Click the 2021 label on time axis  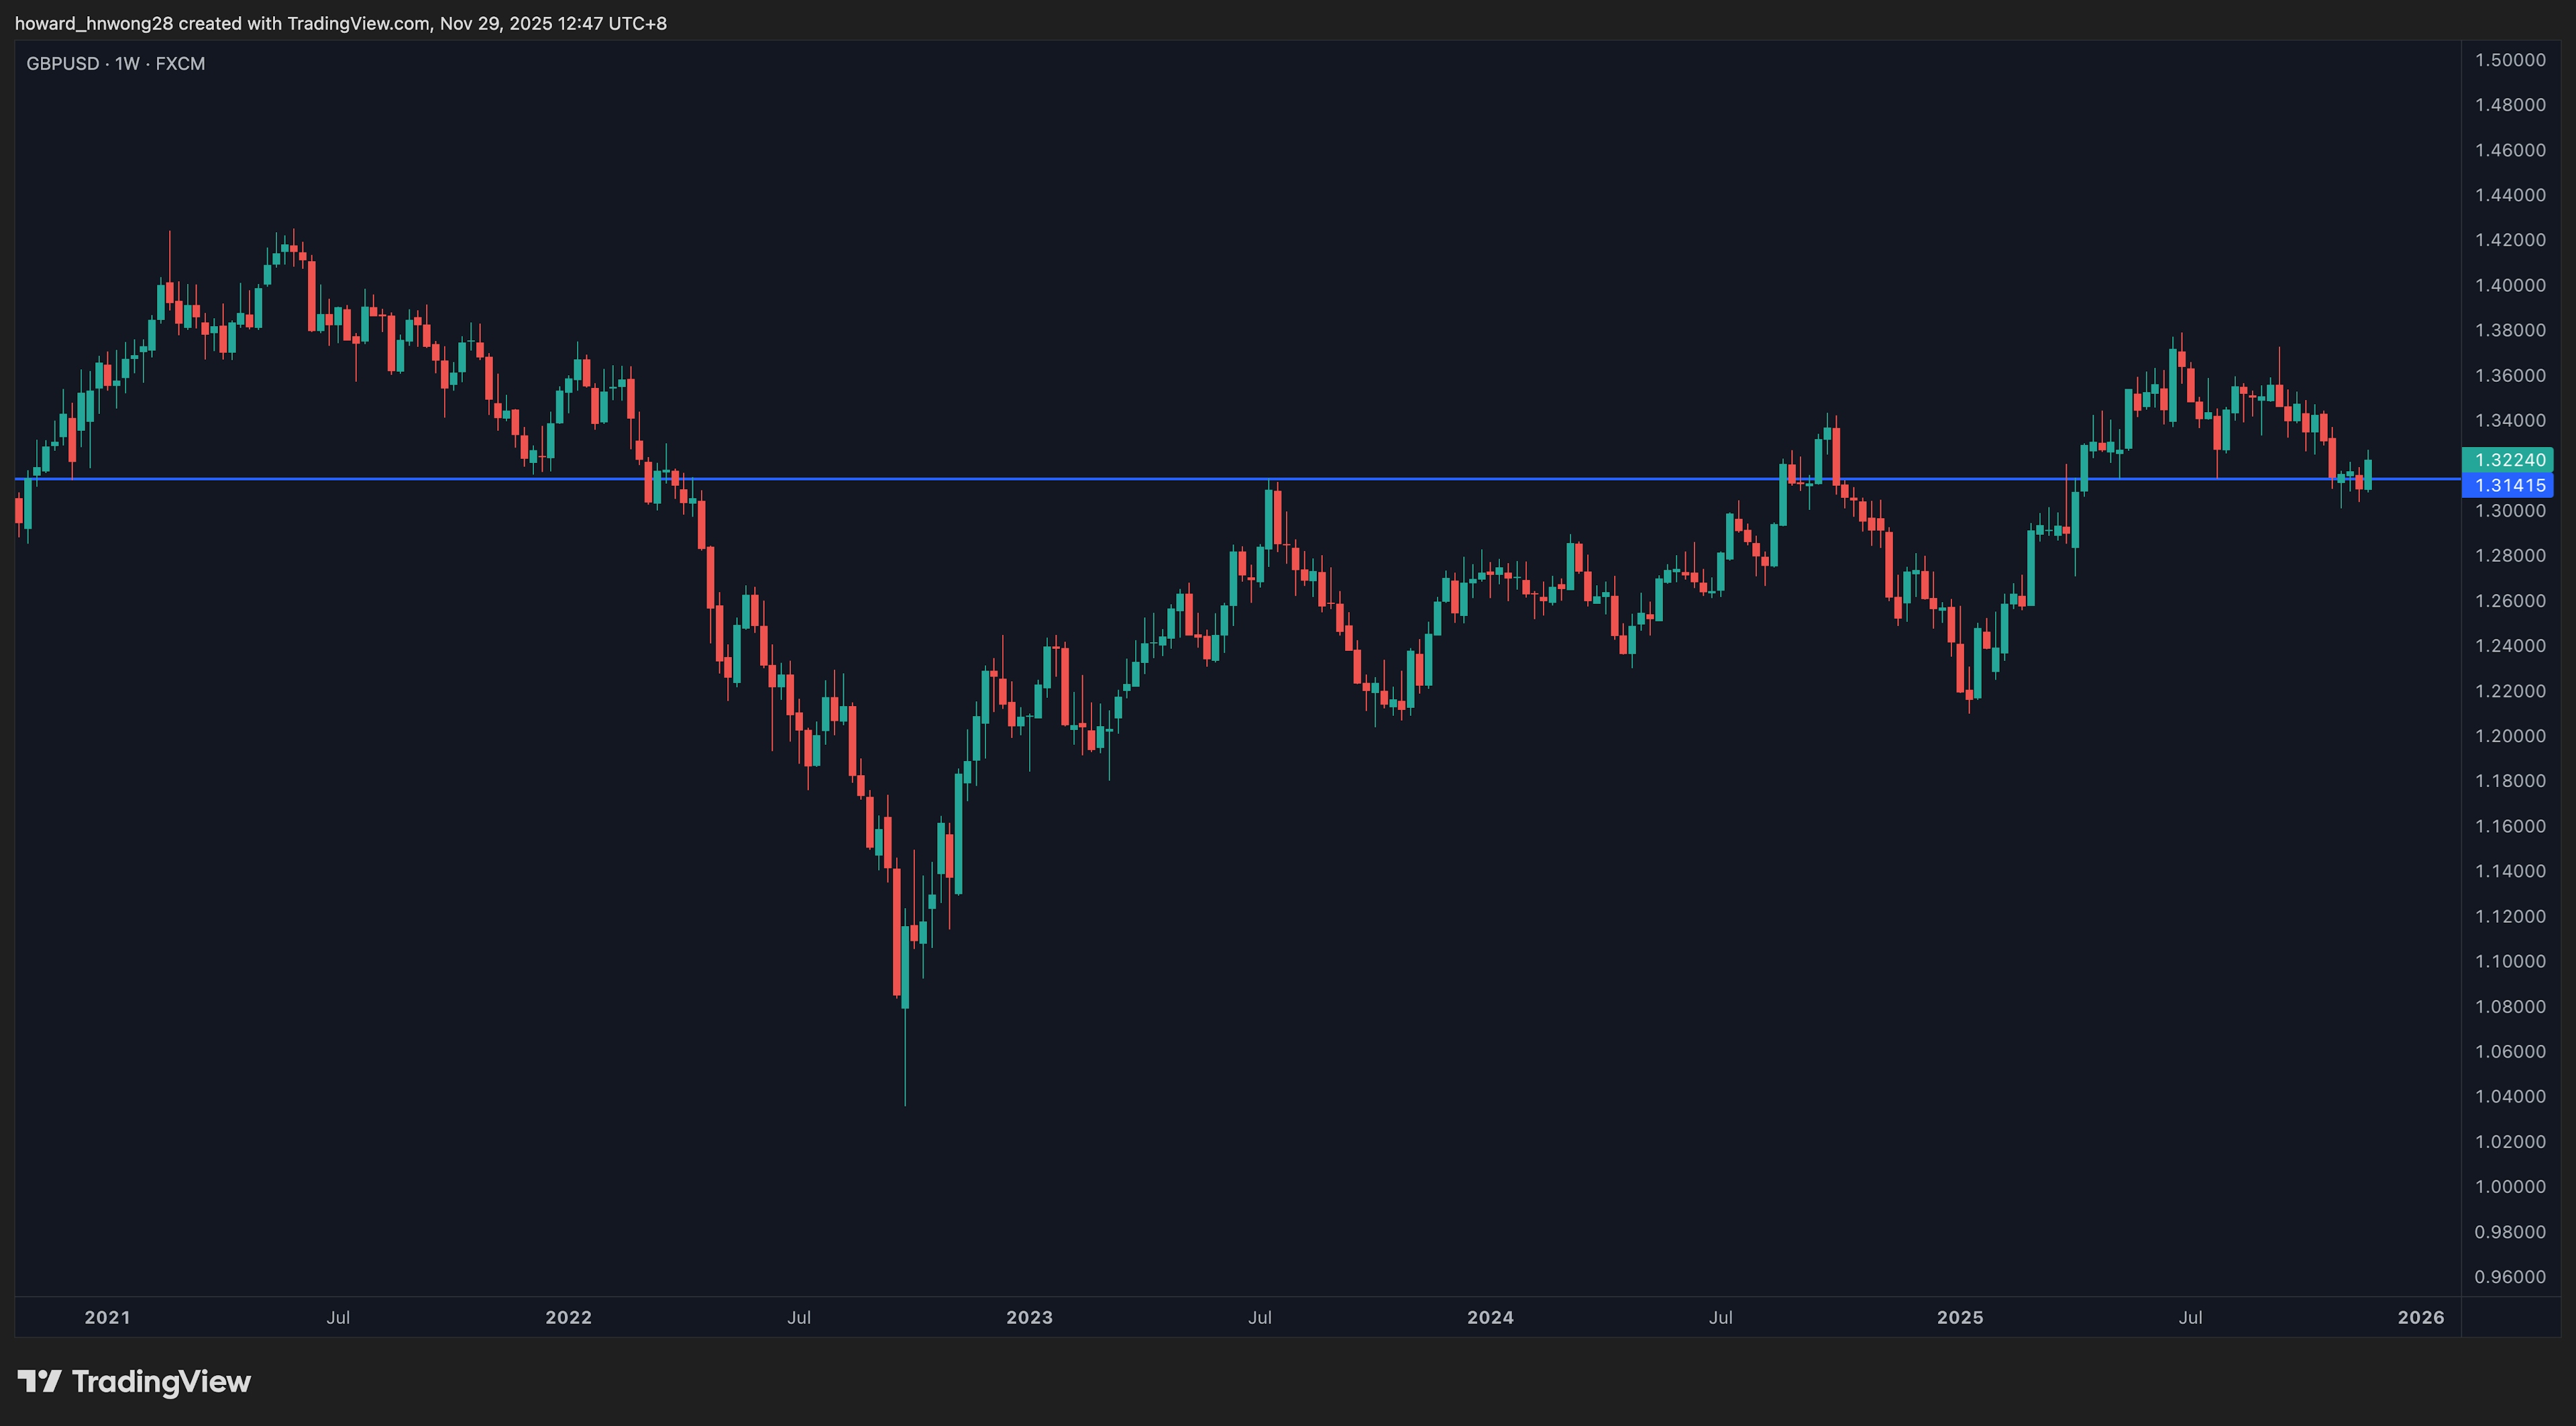(107, 1317)
